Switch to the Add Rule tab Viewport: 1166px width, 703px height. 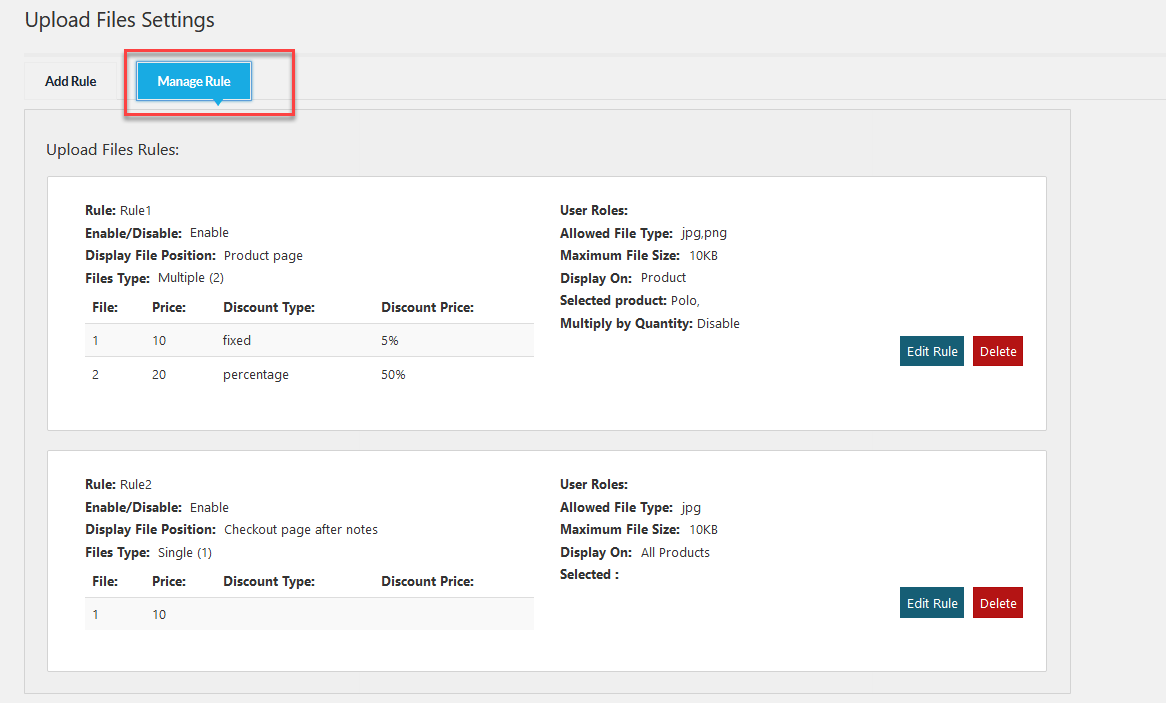[x=70, y=81]
